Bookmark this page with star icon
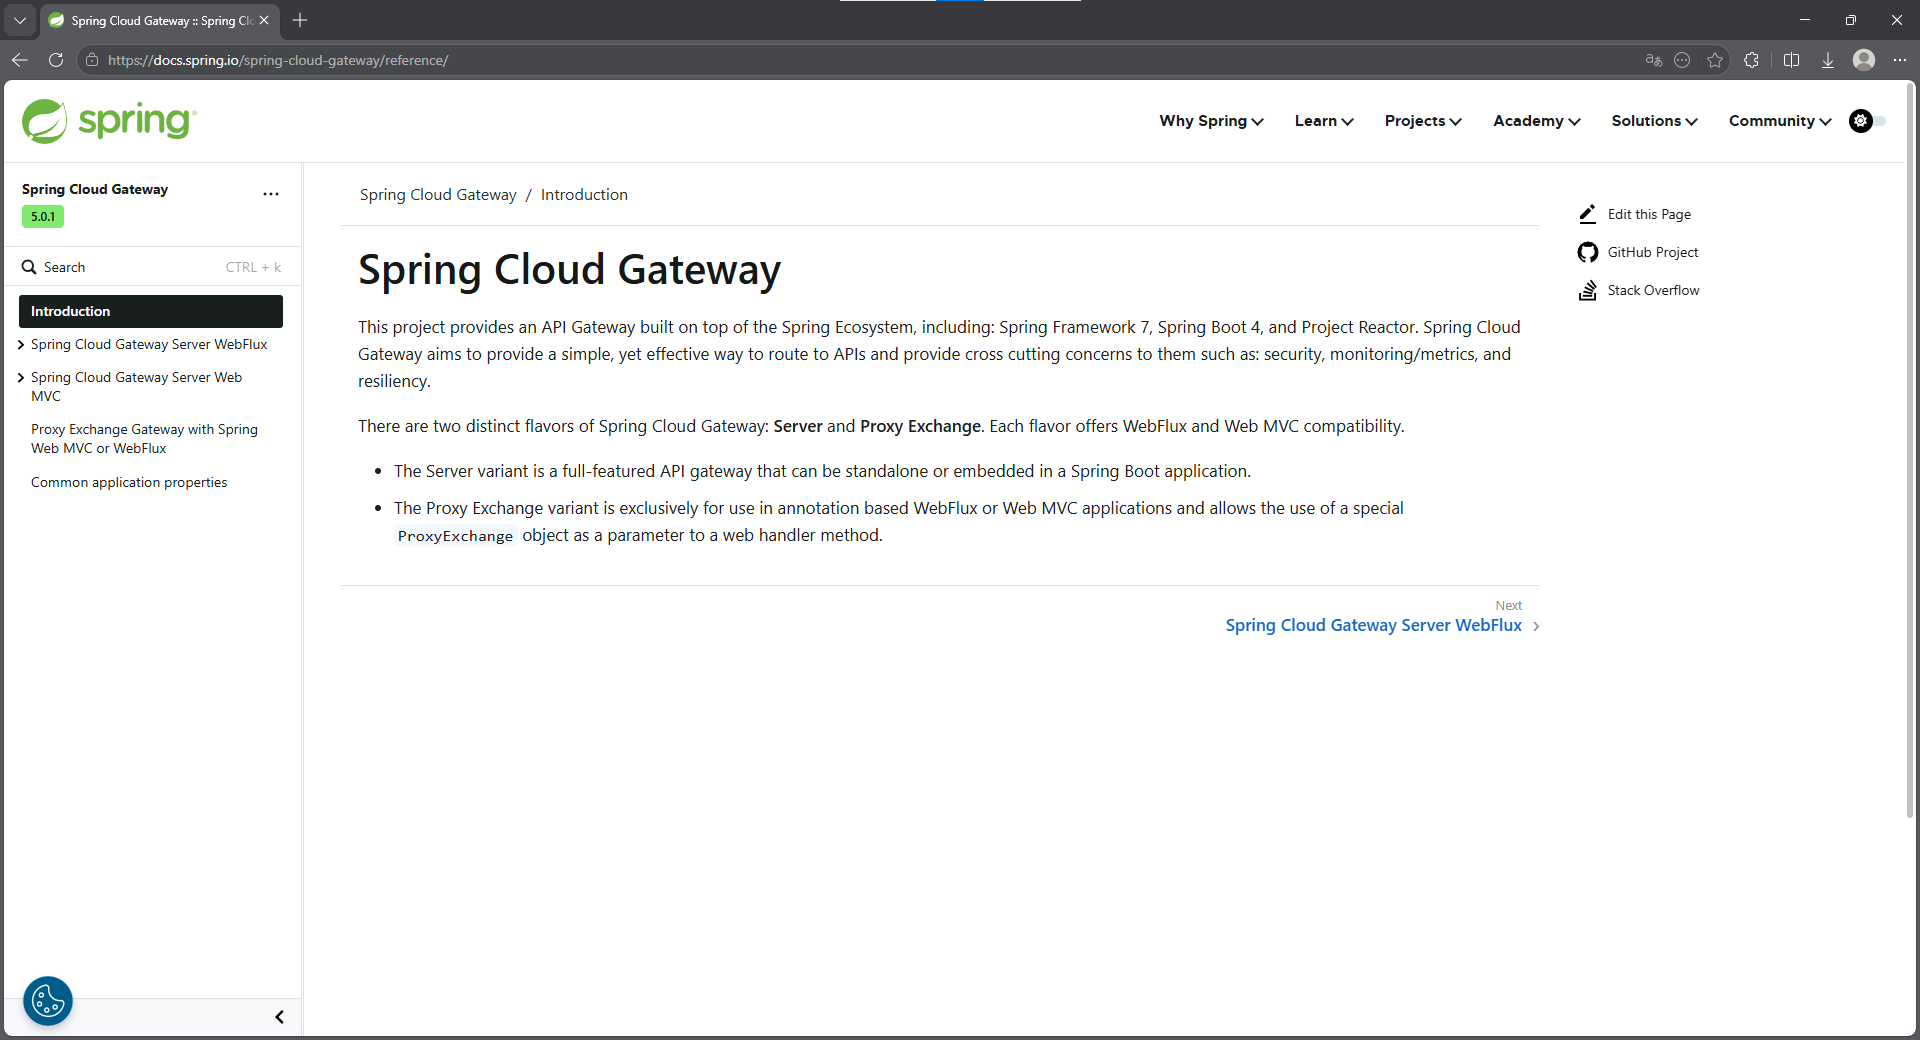Screen dimensions: 1920x1040 1715,60
